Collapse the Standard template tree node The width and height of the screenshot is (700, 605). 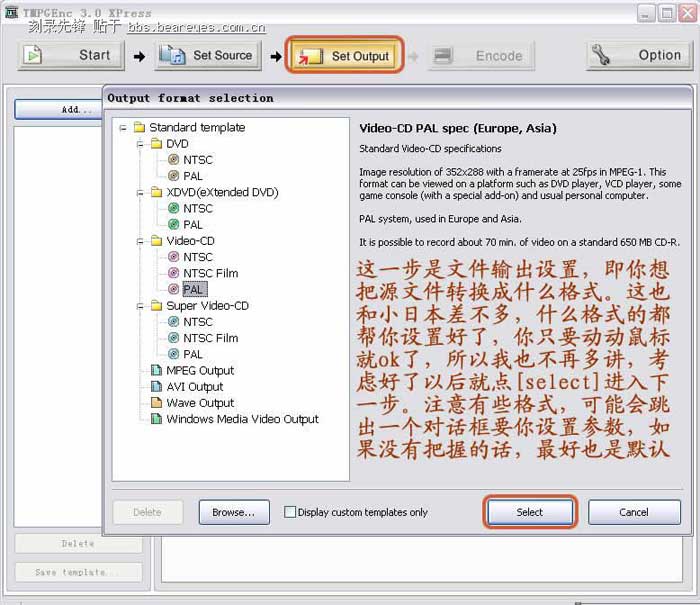[x=123, y=128]
